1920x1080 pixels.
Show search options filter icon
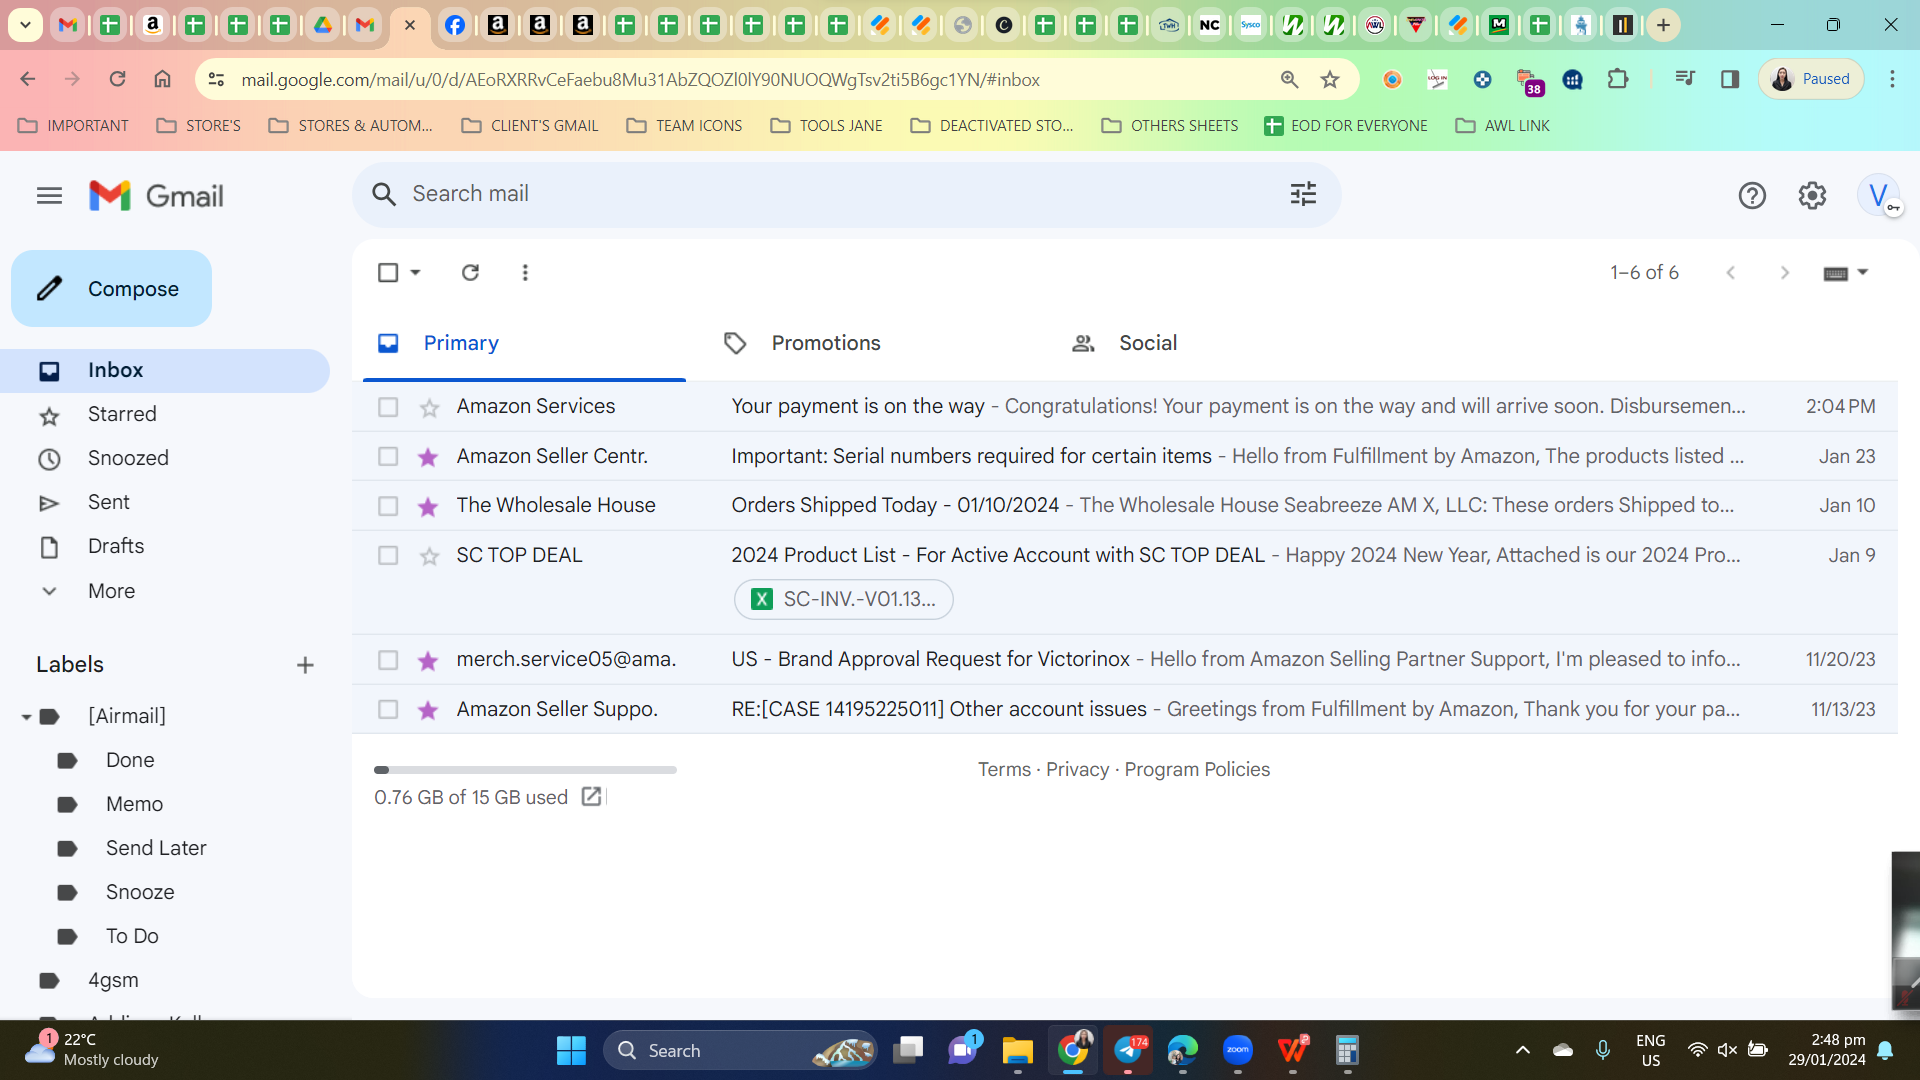pos(1303,194)
